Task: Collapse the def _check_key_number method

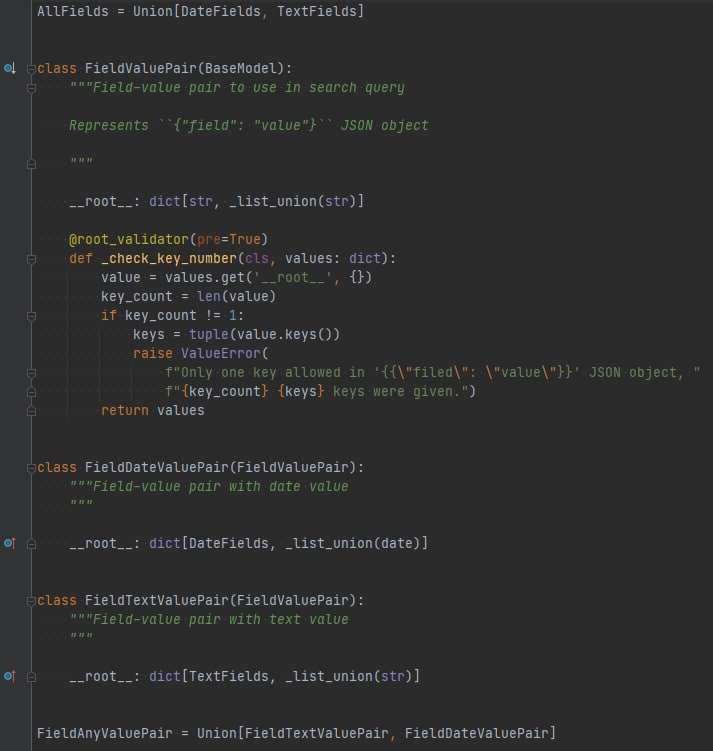Action: click(32, 259)
